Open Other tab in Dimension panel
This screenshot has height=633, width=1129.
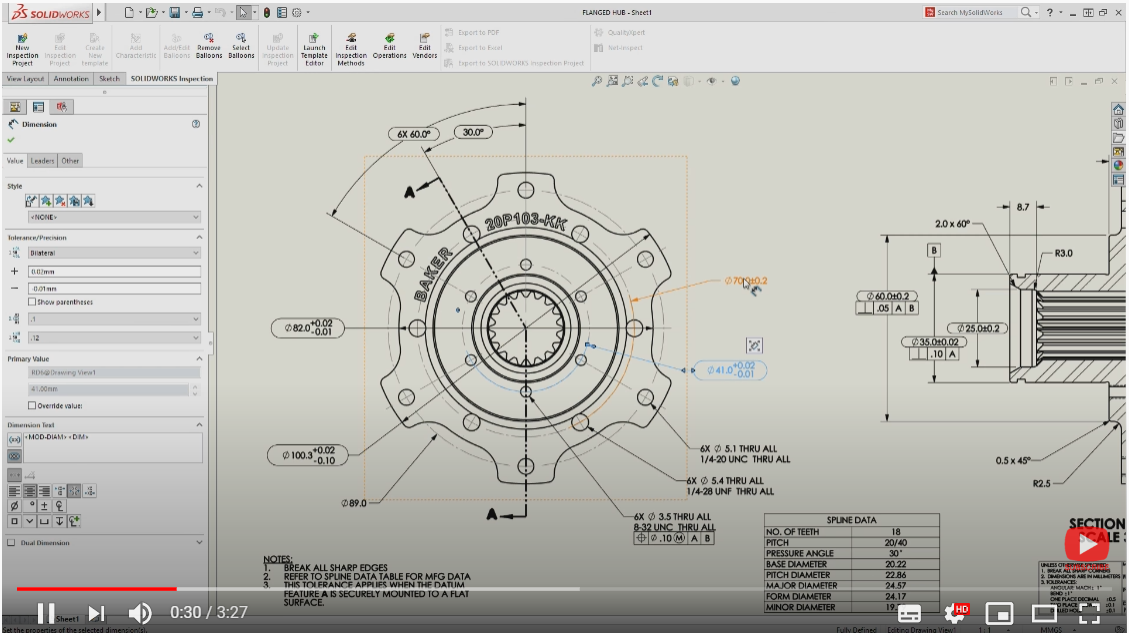[x=70, y=161]
